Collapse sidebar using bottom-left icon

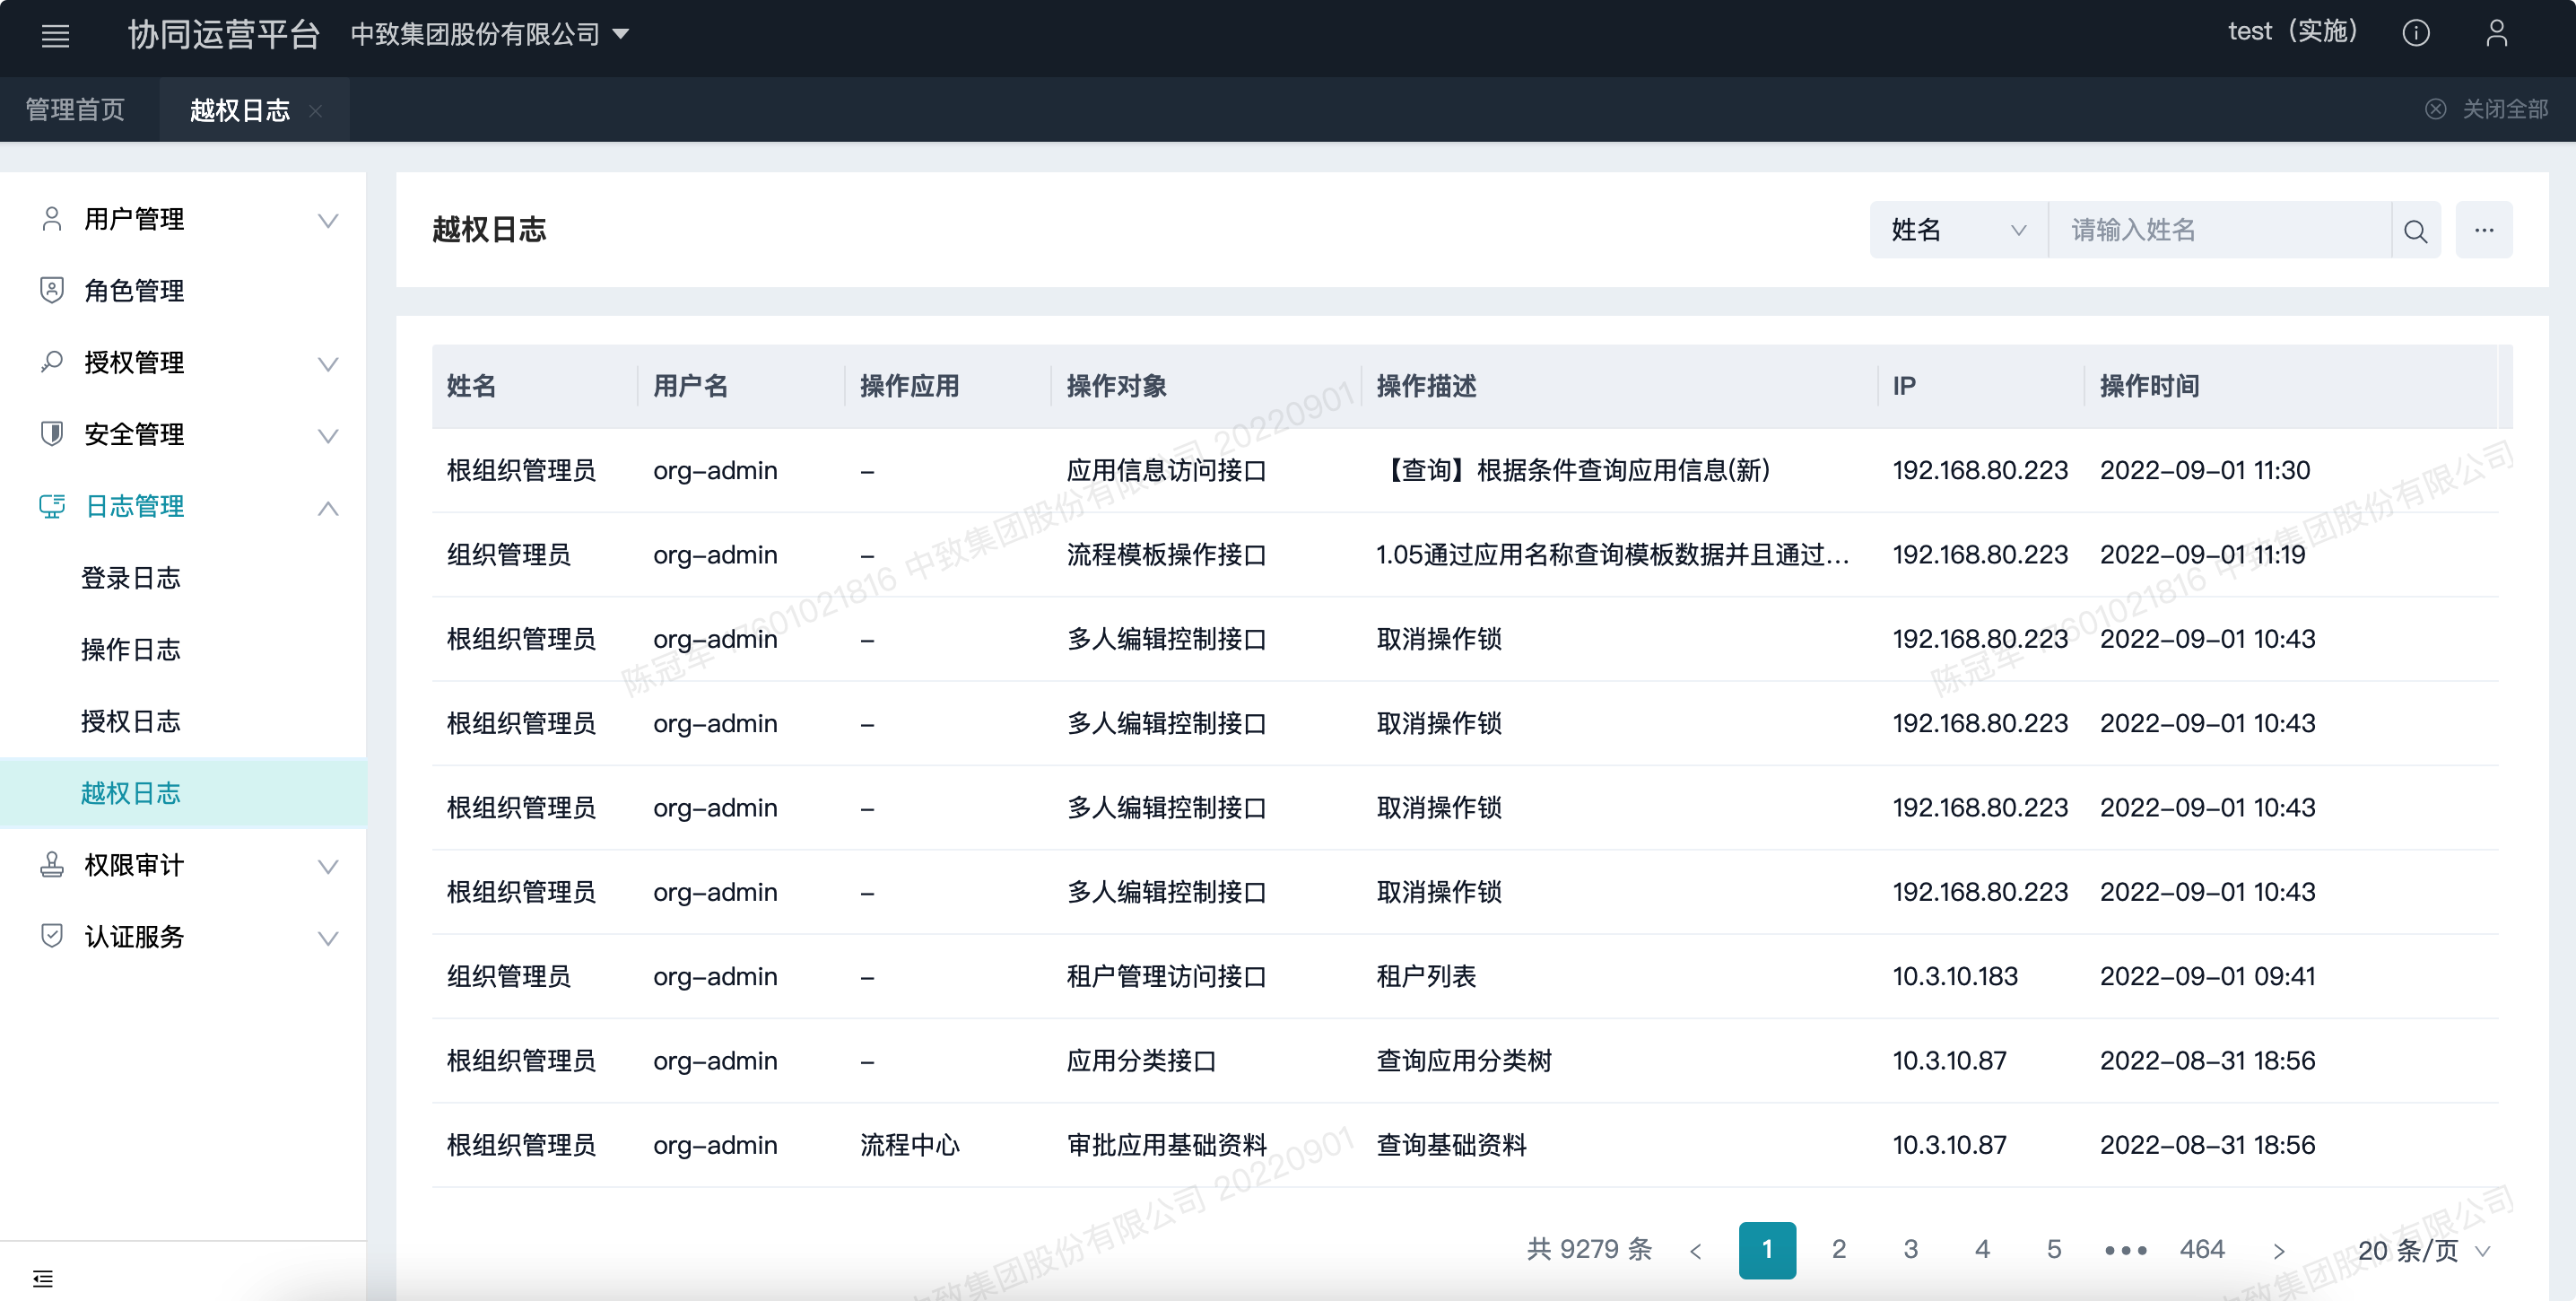pos(43,1278)
